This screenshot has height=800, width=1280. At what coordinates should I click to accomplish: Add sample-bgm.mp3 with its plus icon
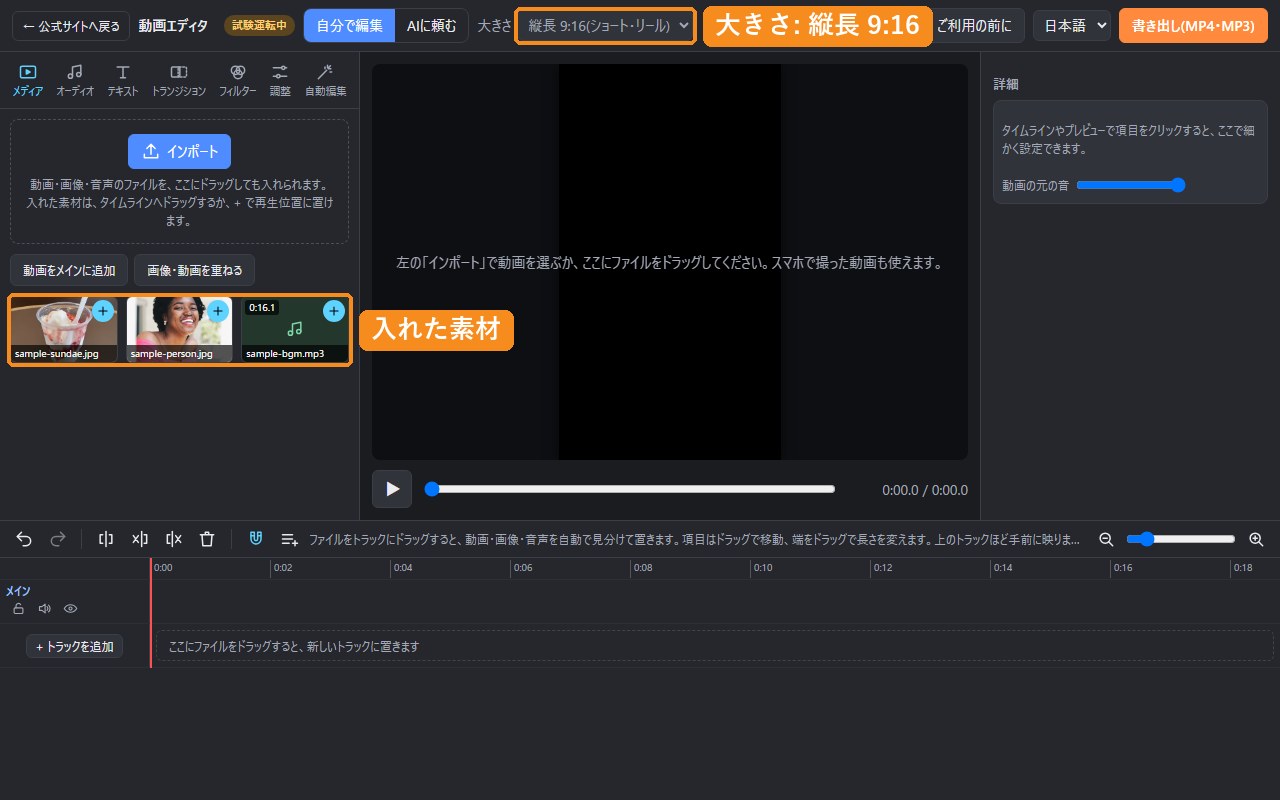[x=334, y=311]
